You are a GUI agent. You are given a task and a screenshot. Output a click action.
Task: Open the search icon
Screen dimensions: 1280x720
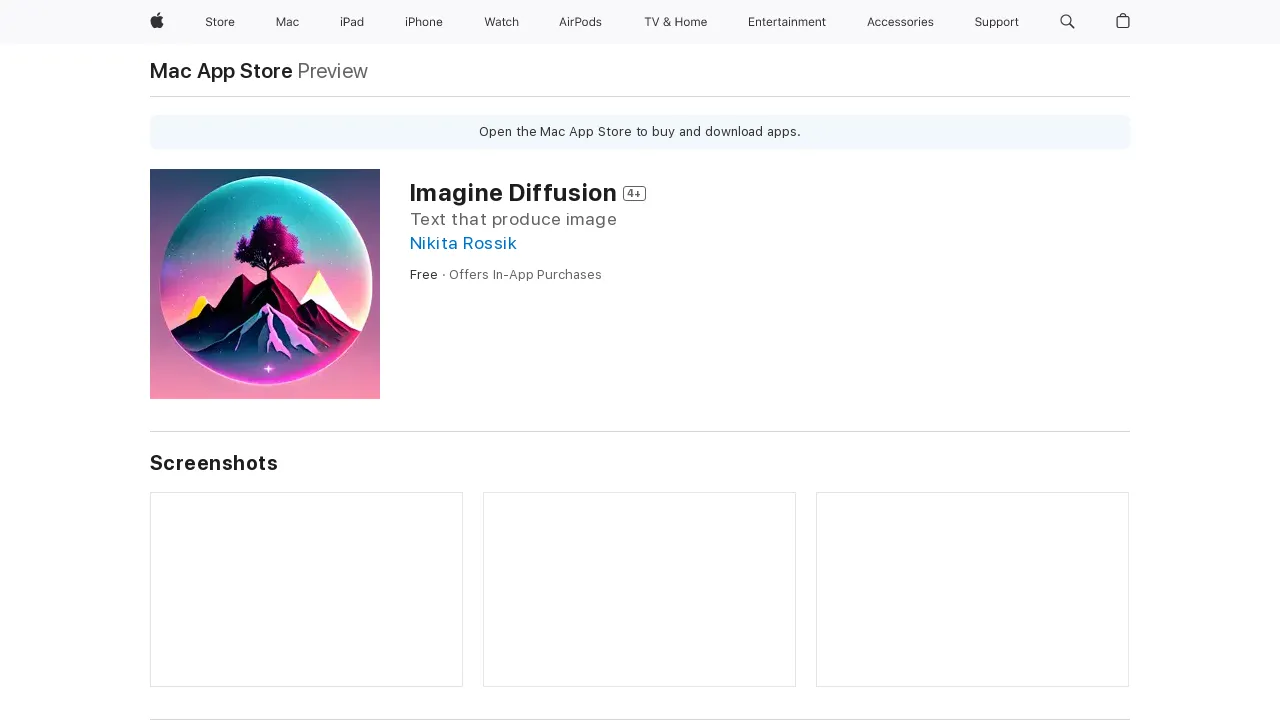coord(1067,22)
